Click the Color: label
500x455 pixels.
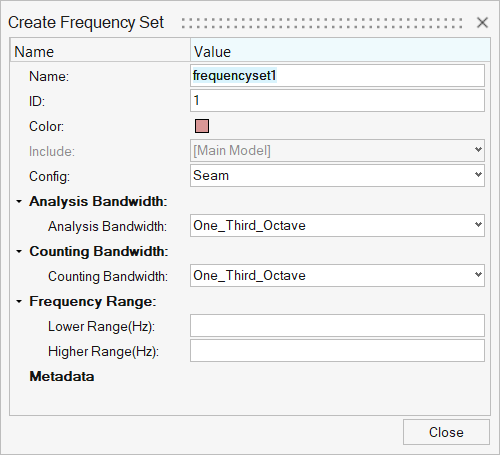(47, 127)
